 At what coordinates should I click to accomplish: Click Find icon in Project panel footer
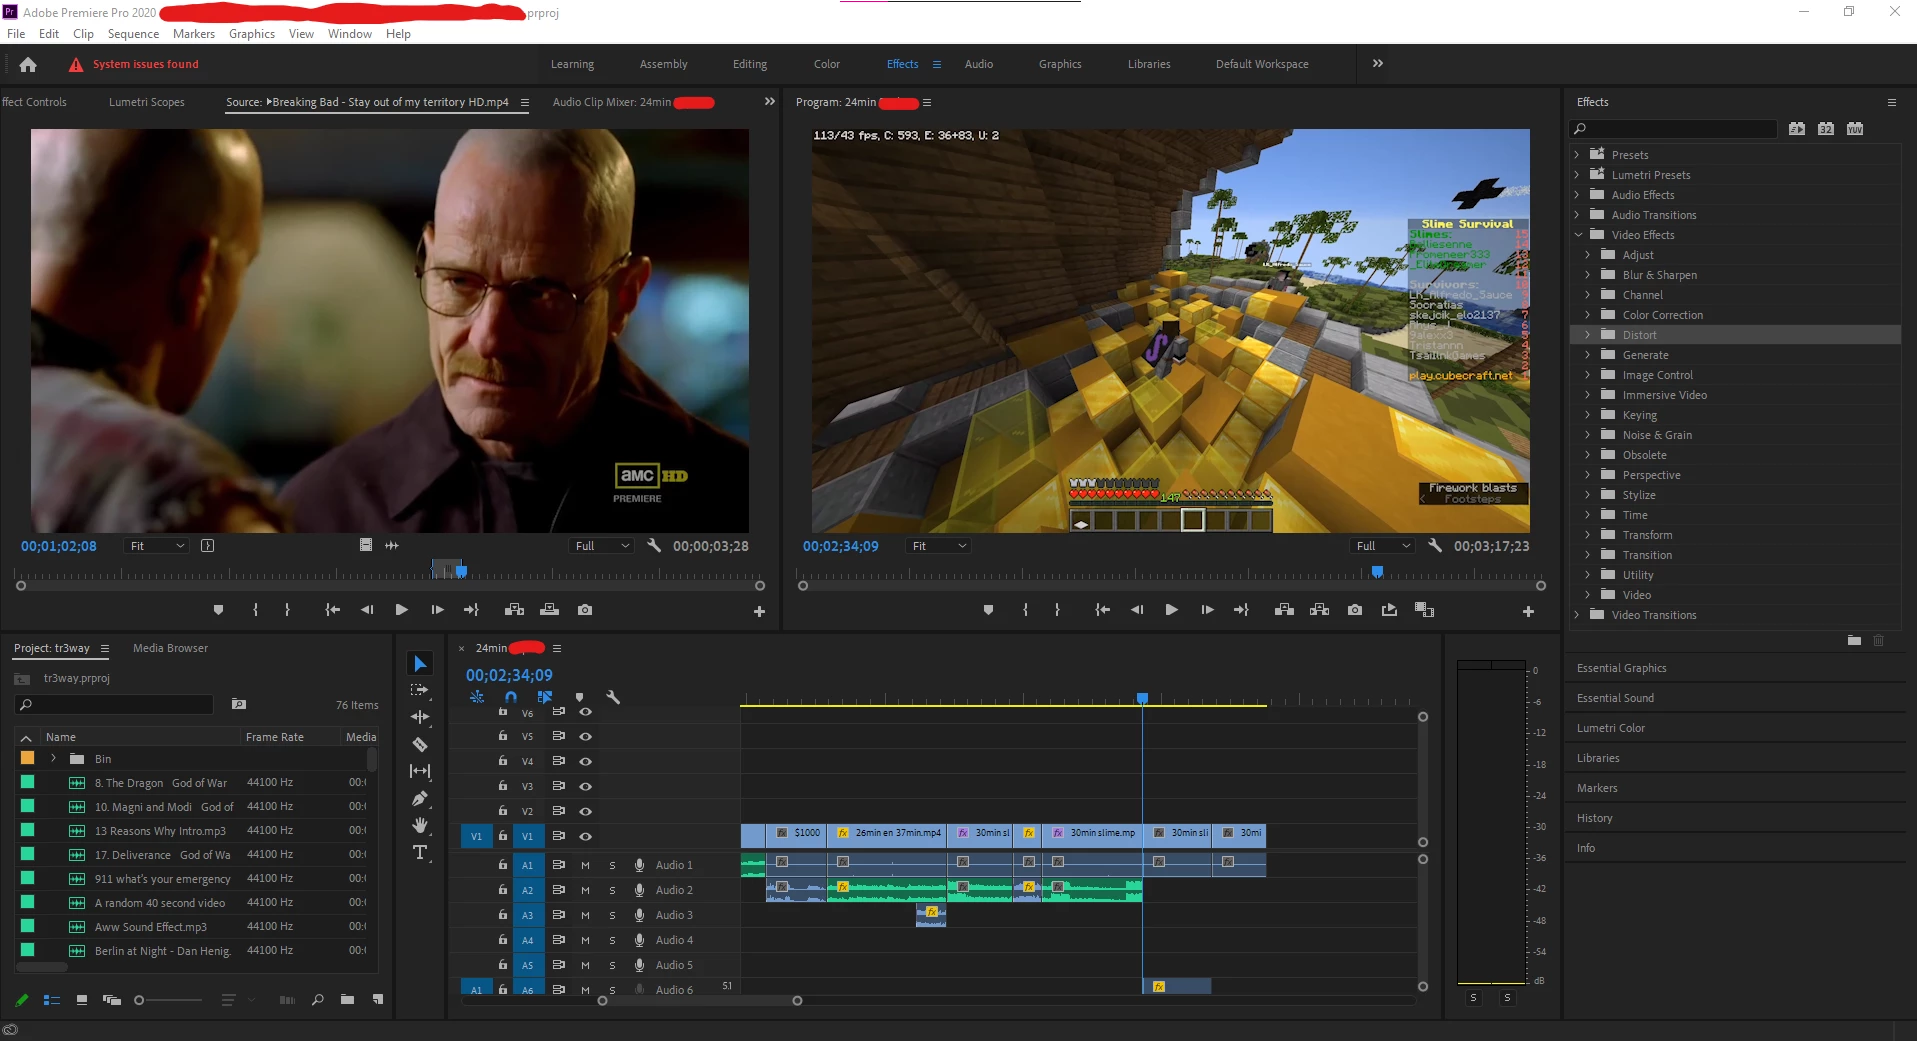317,999
